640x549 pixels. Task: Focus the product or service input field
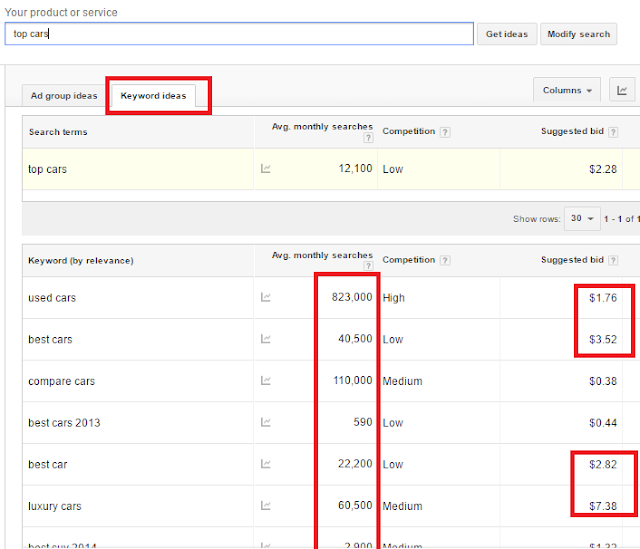(x=239, y=34)
